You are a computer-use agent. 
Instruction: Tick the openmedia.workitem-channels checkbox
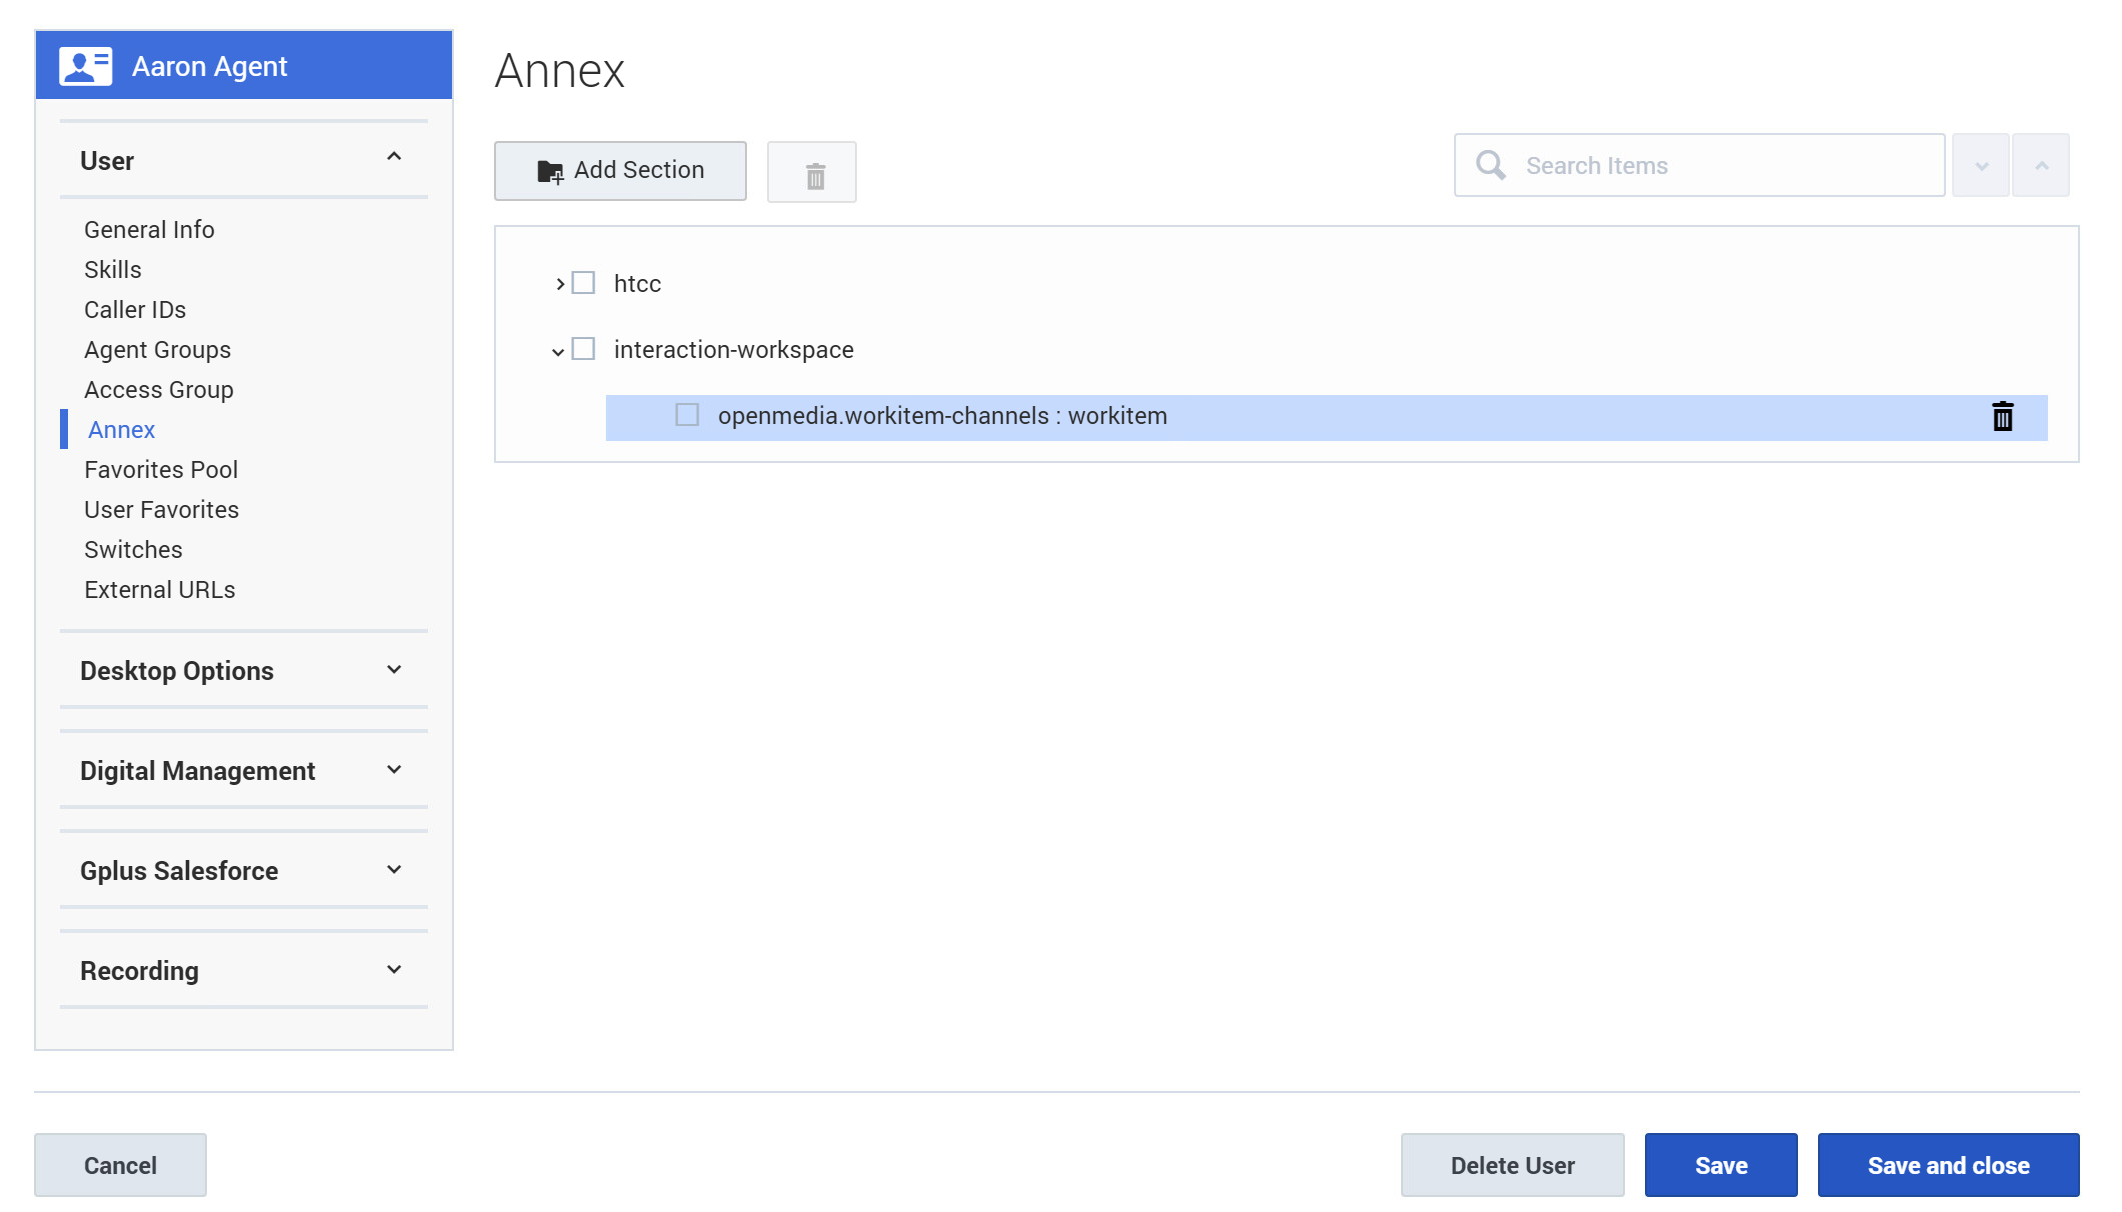(687, 415)
